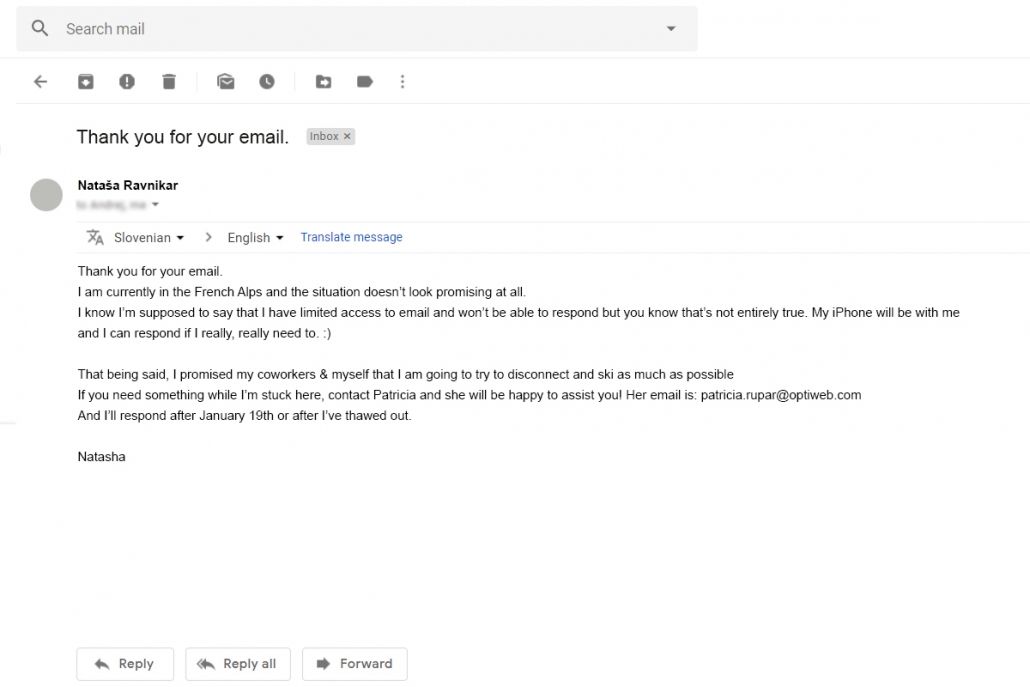Open the three-dot More options menu
Screen dimensions: 1030x687
403,82
